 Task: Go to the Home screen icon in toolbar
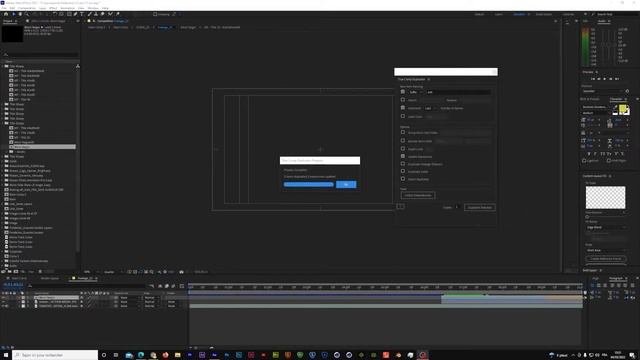[6, 14]
